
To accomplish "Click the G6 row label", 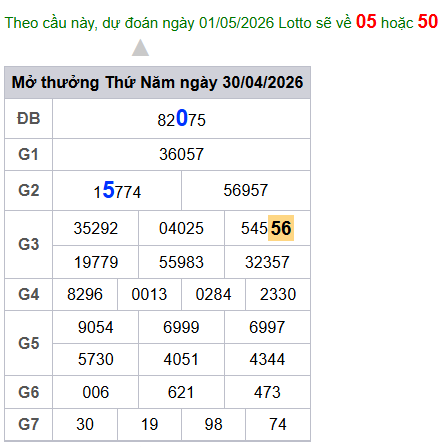I will coord(29,392).
